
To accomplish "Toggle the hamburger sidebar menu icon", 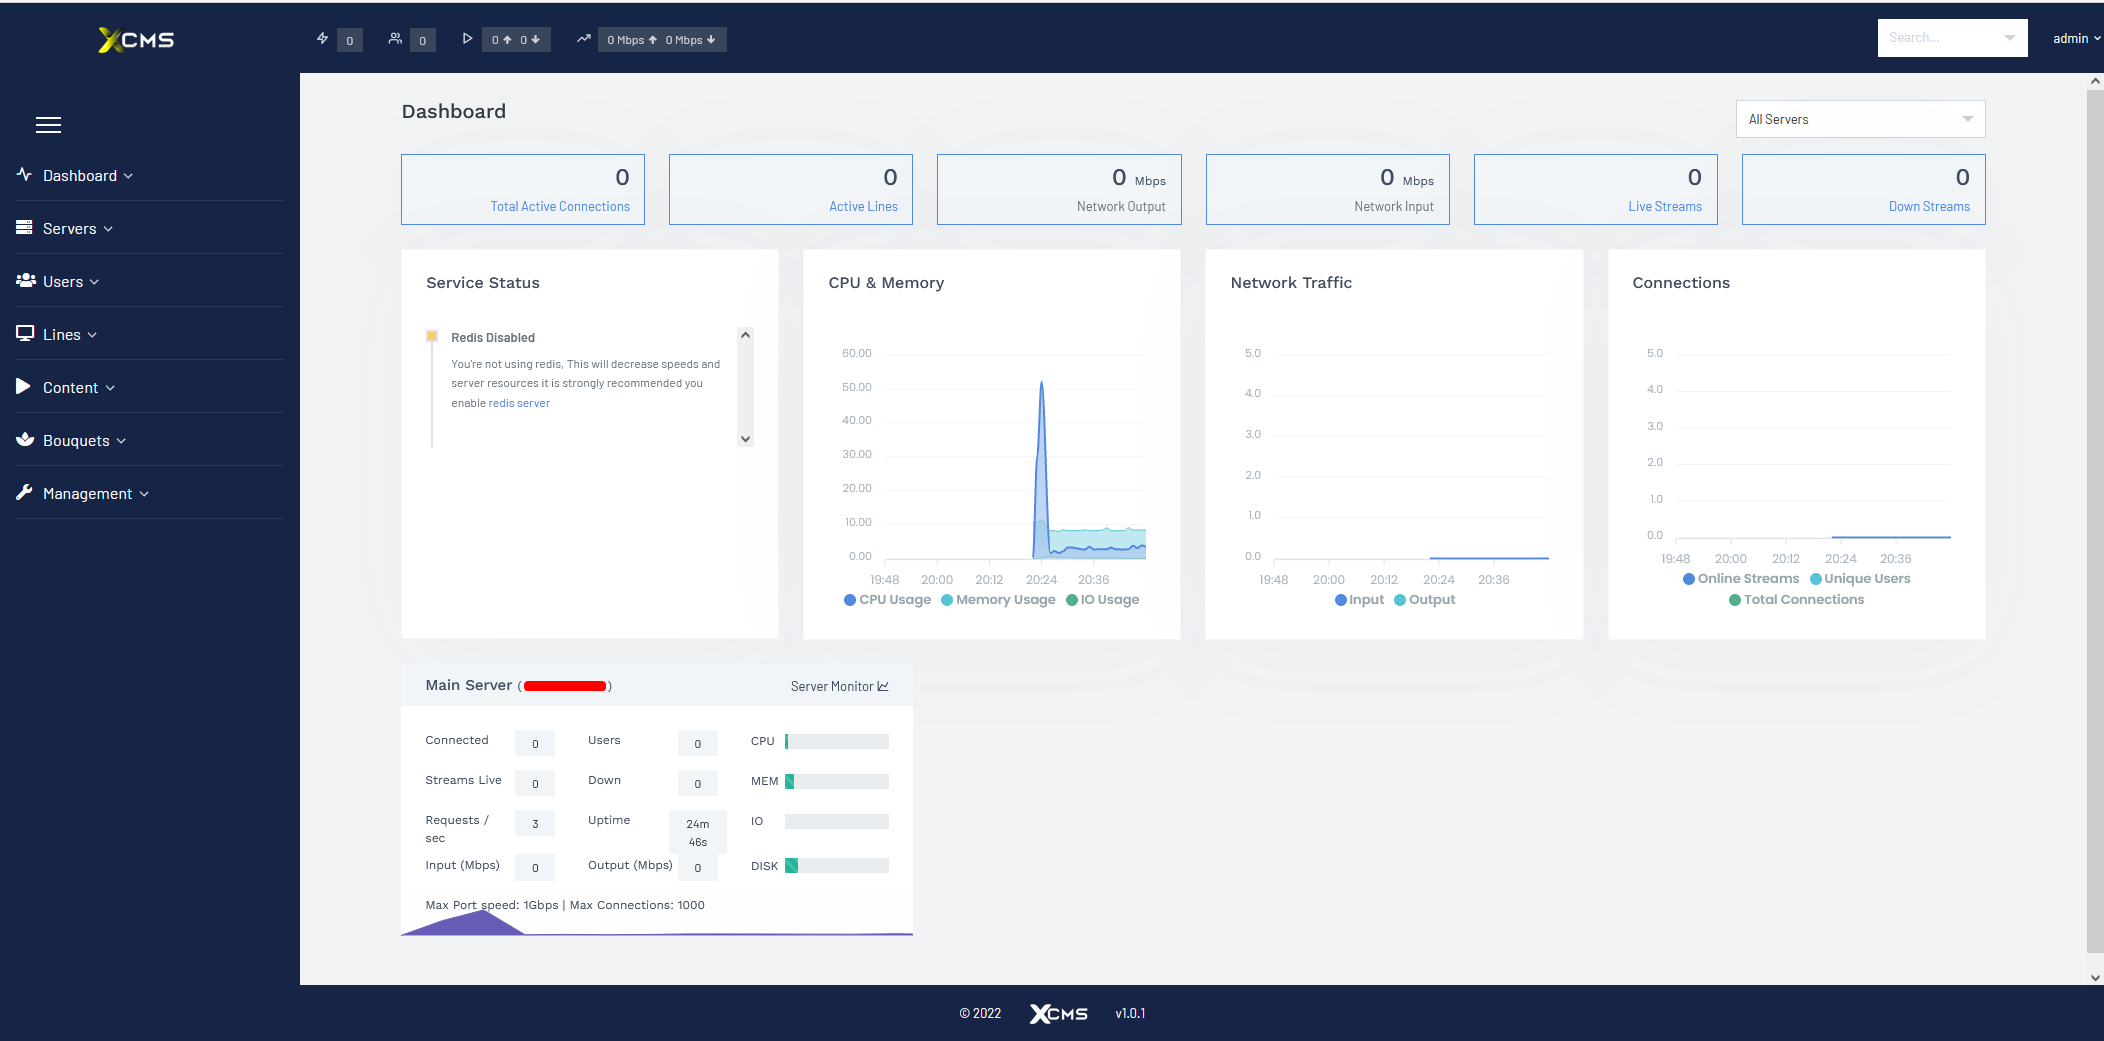I will [48, 125].
